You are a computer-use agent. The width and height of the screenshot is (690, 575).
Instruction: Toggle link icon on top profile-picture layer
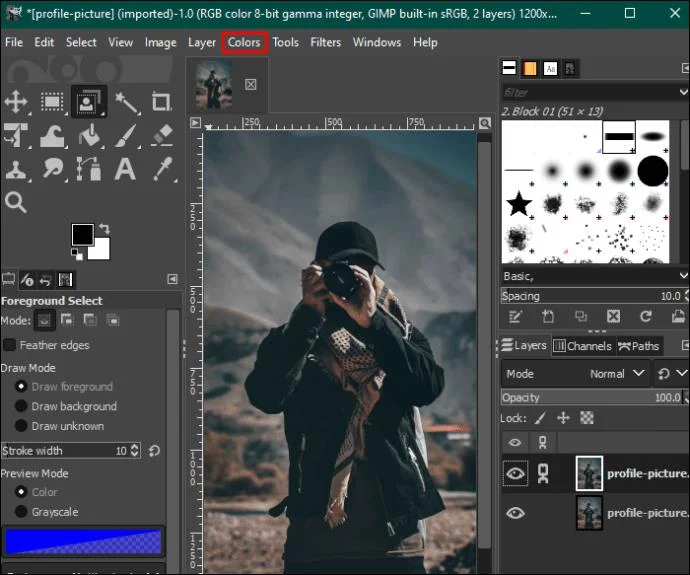543,474
